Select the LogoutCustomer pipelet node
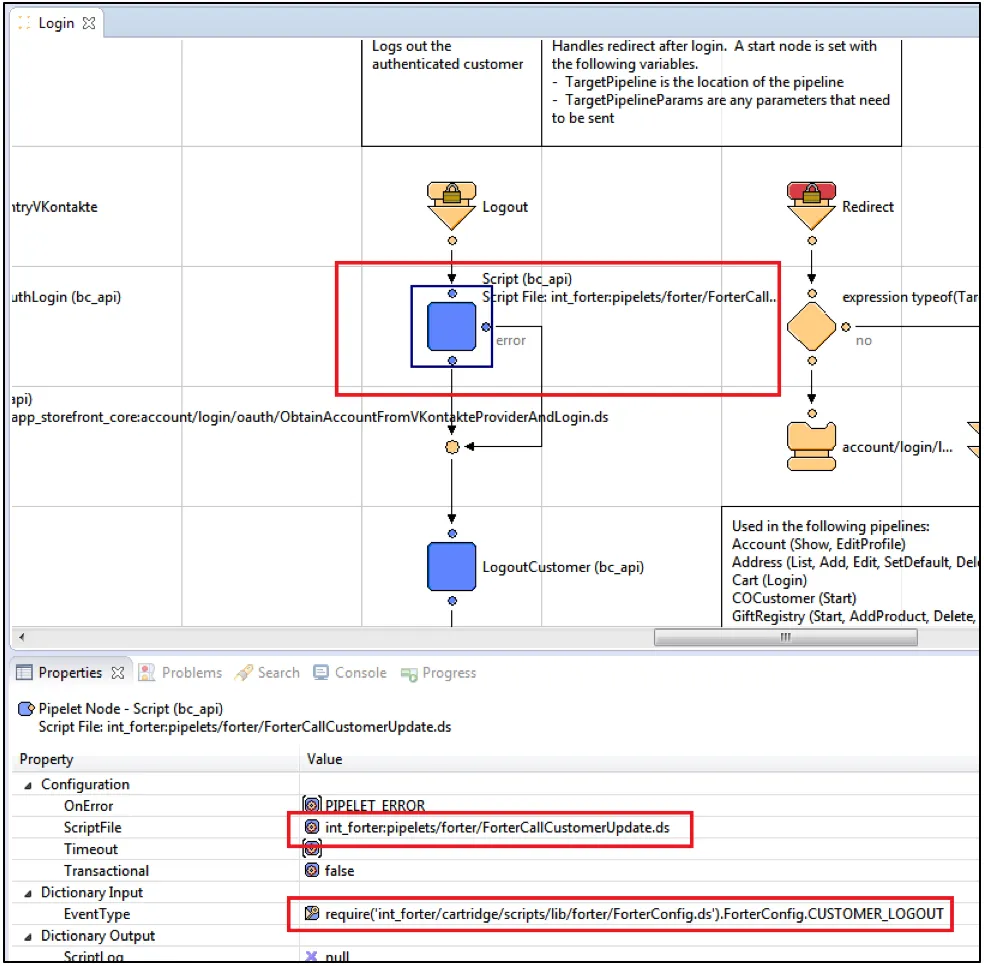Image resolution: width=984 pixels, height=966 pixels. coord(451,567)
